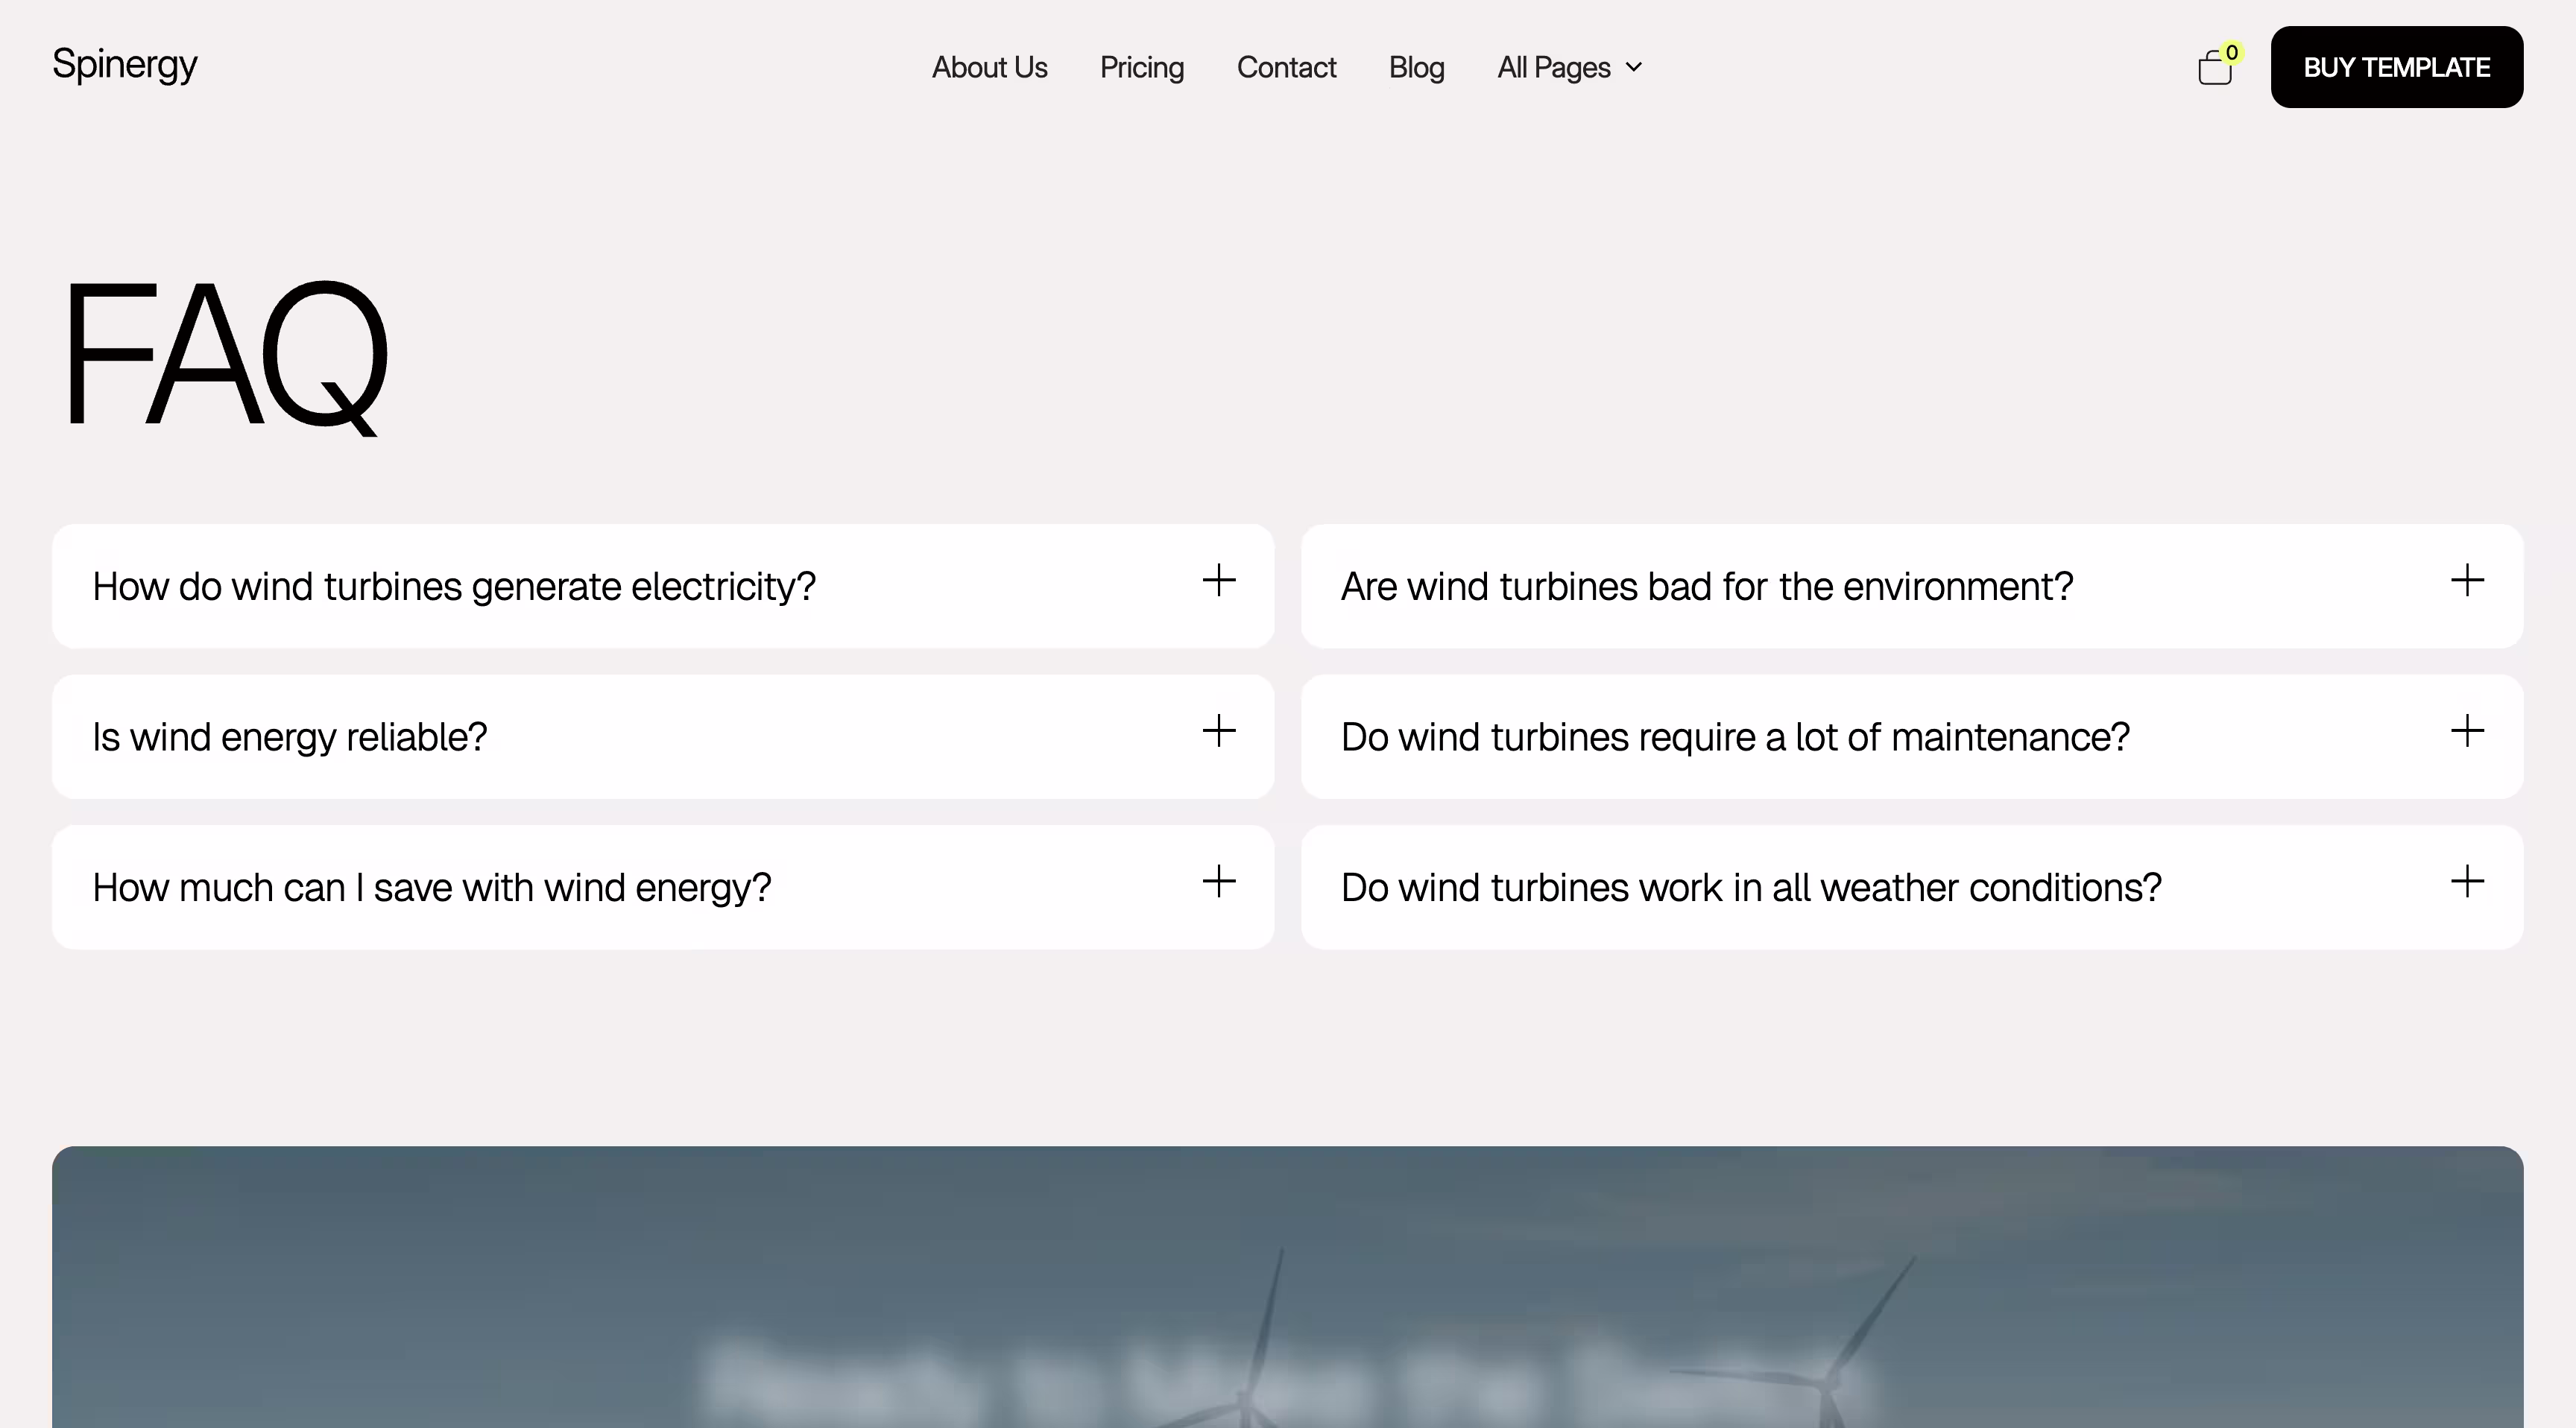Image resolution: width=2576 pixels, height=1428 pixels.
Task: Click the Spinergy logo link
Action: pyautogui.click(x=125, y=65)
